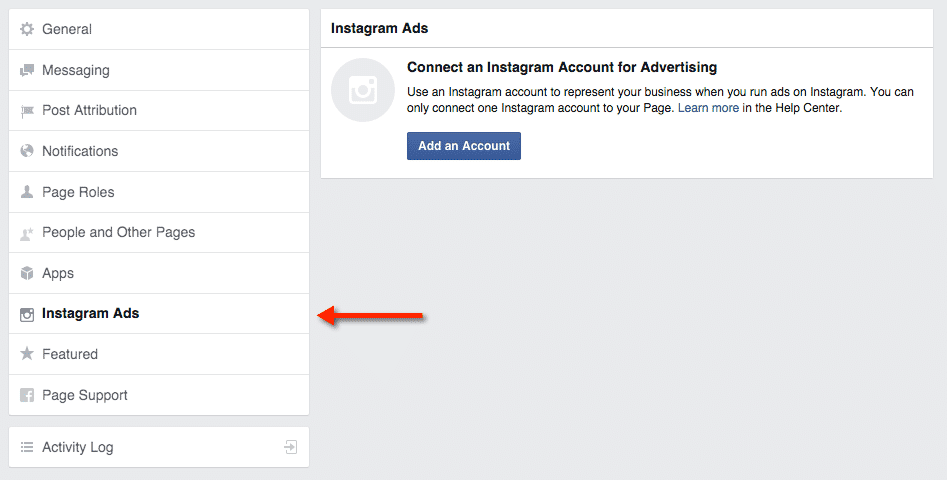Open the Page Support section

tap(159, 395)
